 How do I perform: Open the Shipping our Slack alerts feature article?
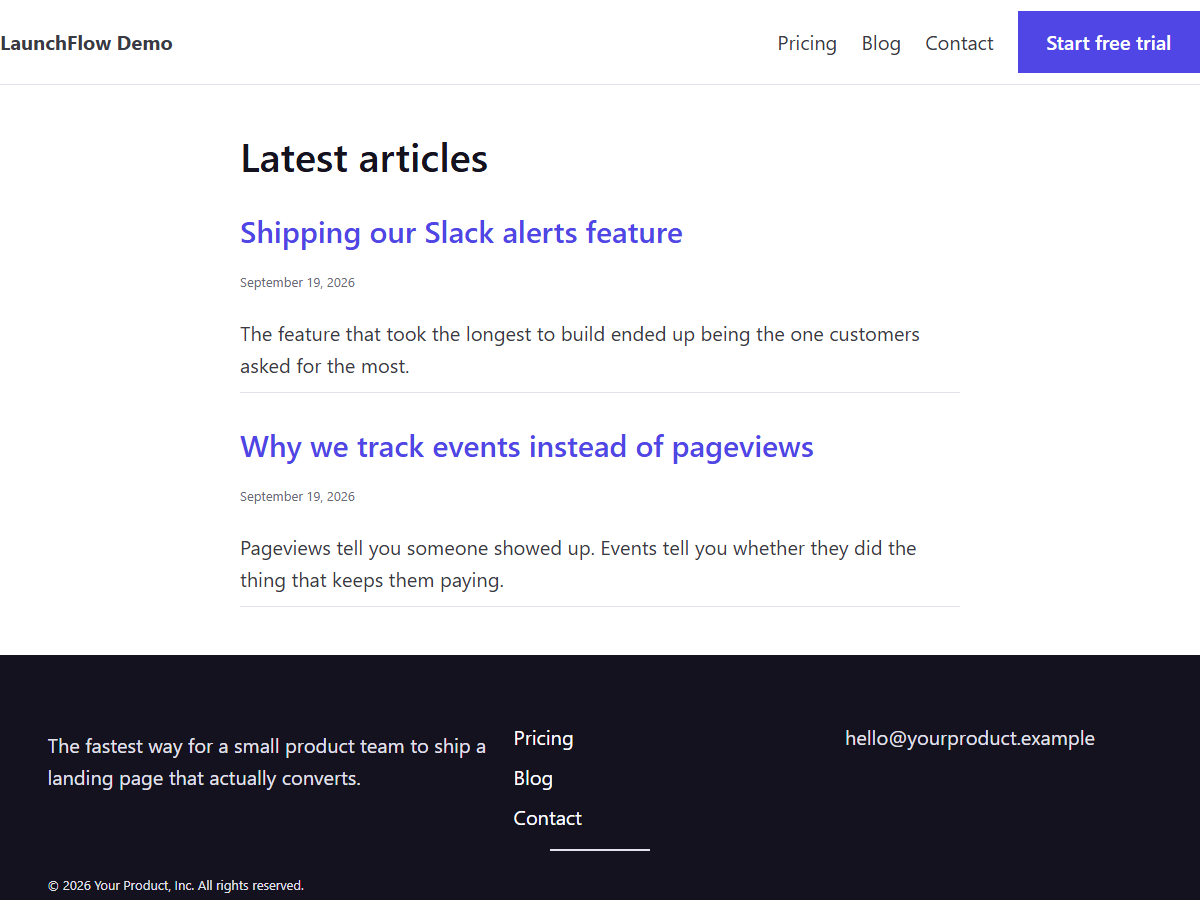click(461, 233)
